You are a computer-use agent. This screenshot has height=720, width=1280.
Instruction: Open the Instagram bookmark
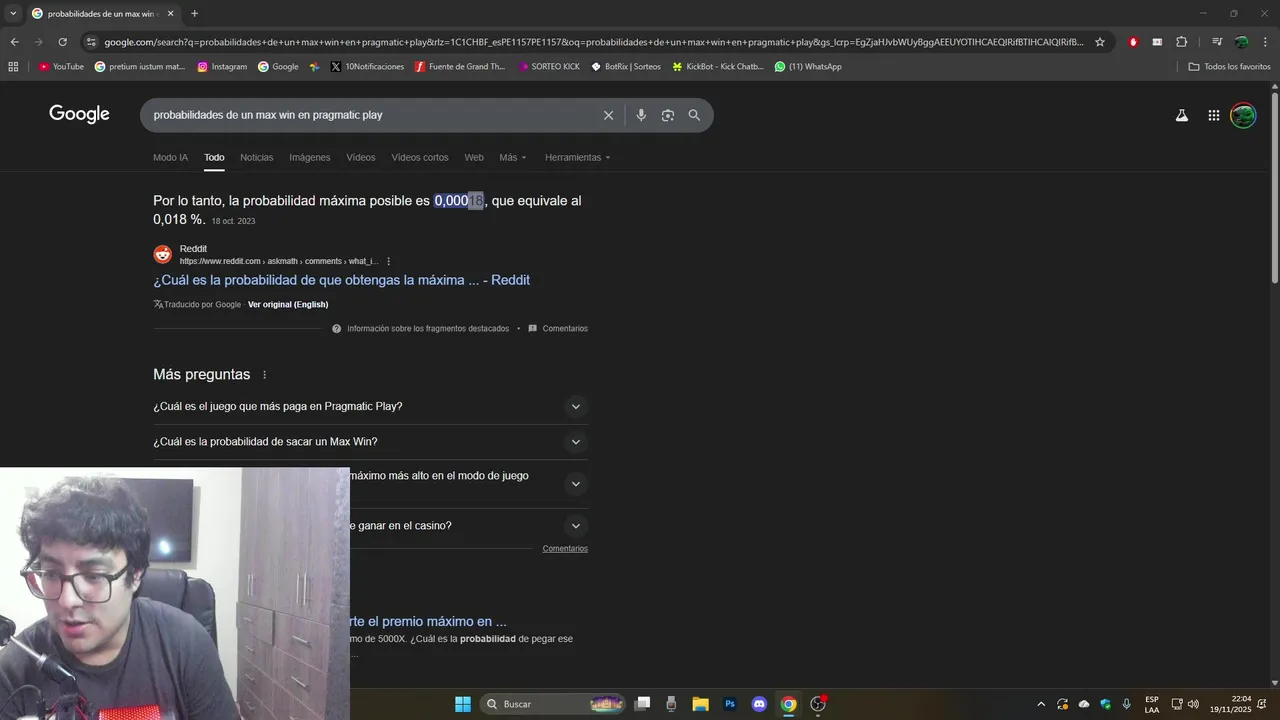coord(222,67)
